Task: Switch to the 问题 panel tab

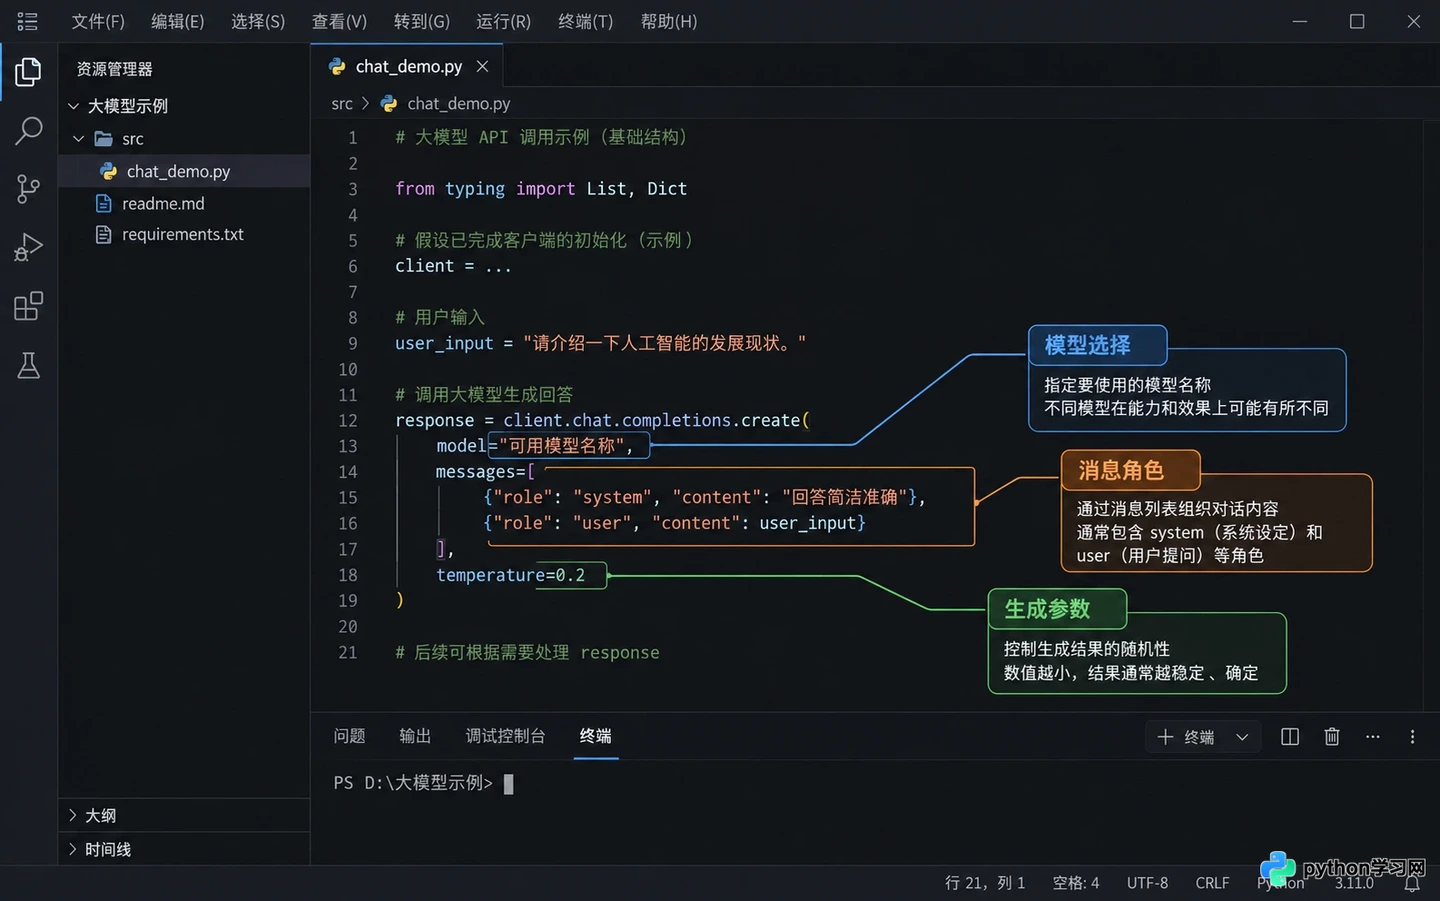Action: [349, 736]
